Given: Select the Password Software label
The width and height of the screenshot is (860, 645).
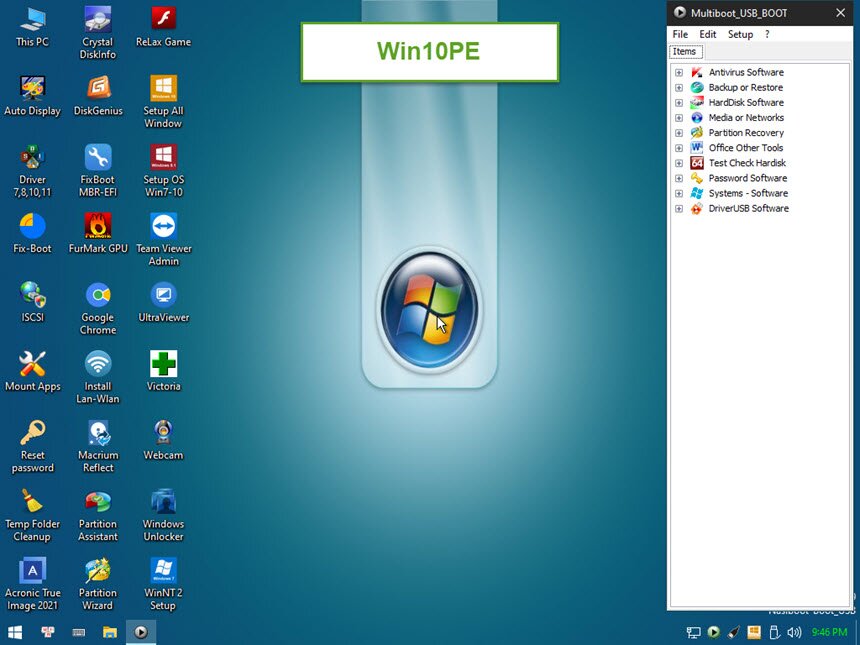Looking at the screenshot, I should point(748,178).
